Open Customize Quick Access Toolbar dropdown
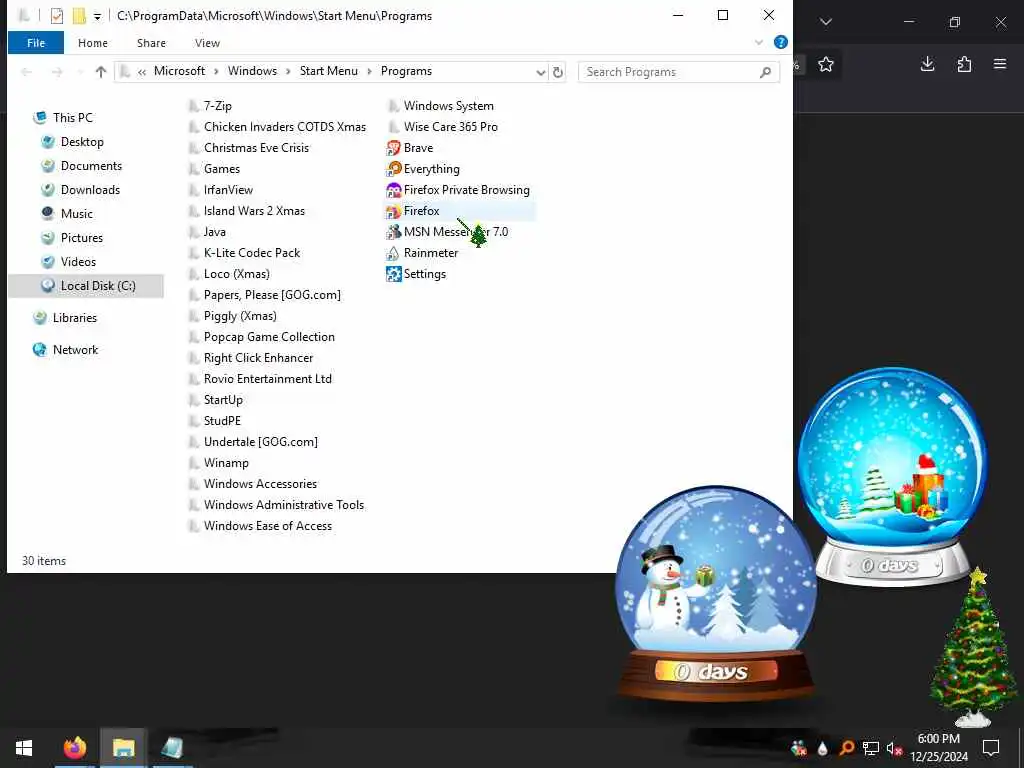This screenshot has width=1024, height=768. click(x=97, y=16)
